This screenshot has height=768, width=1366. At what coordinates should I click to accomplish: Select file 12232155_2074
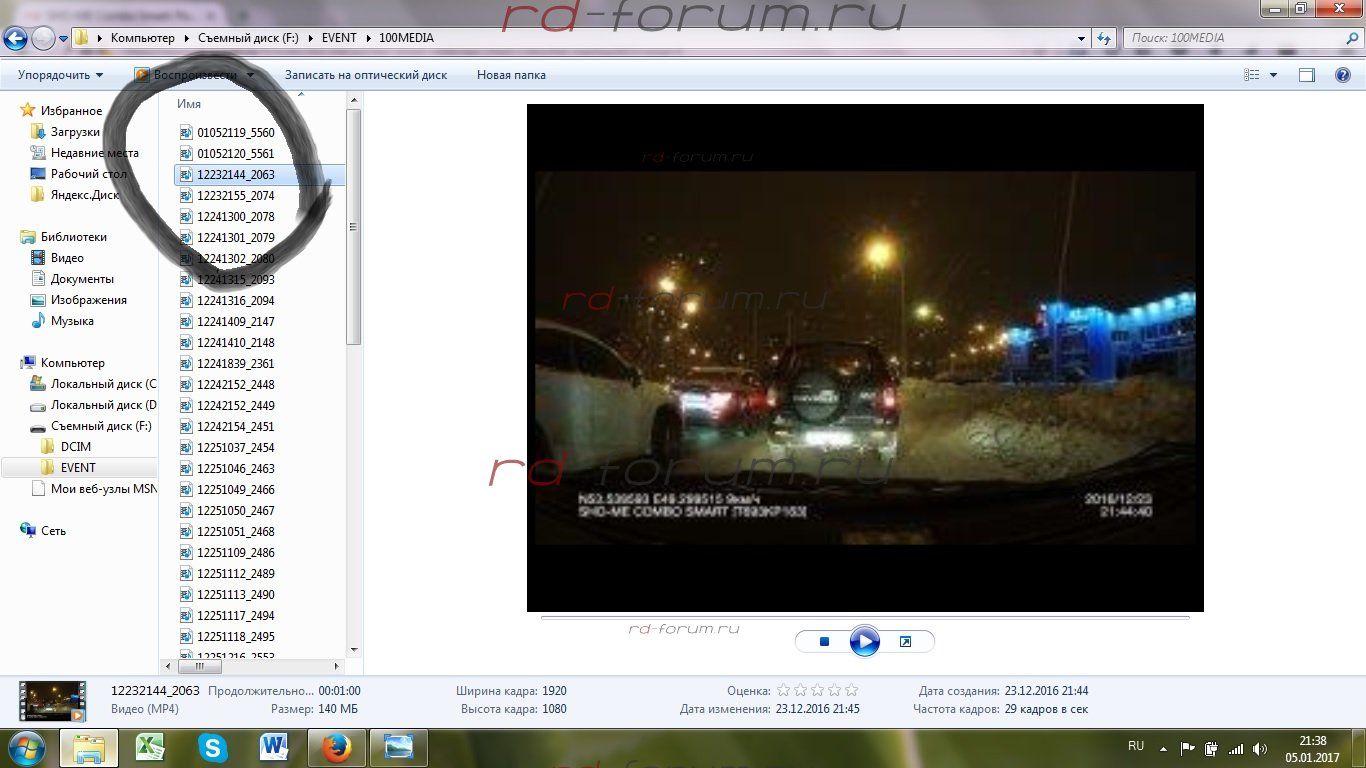[235, 195]
